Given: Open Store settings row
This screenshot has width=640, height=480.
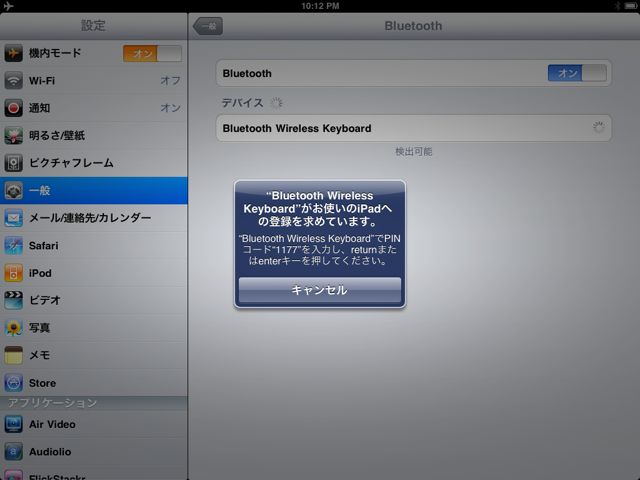Looking at the screenshot, I should point(93,383).
